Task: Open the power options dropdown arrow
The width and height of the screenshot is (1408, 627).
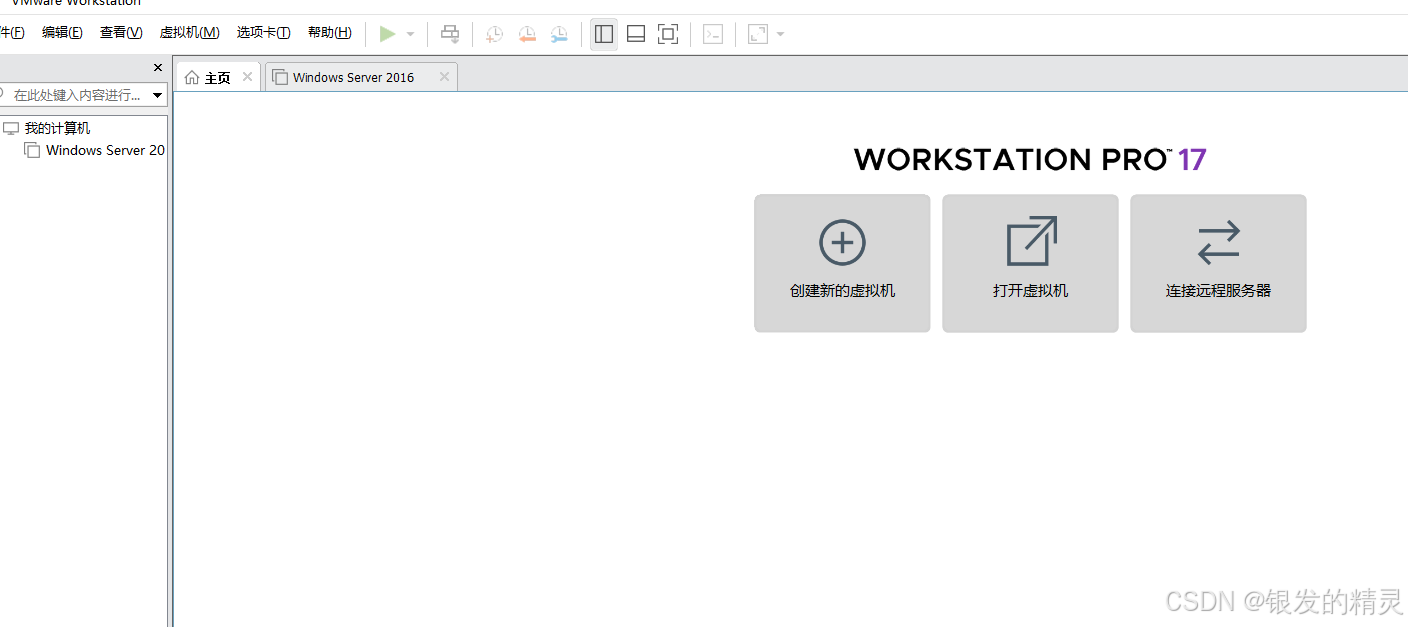Action: (410, 34)
